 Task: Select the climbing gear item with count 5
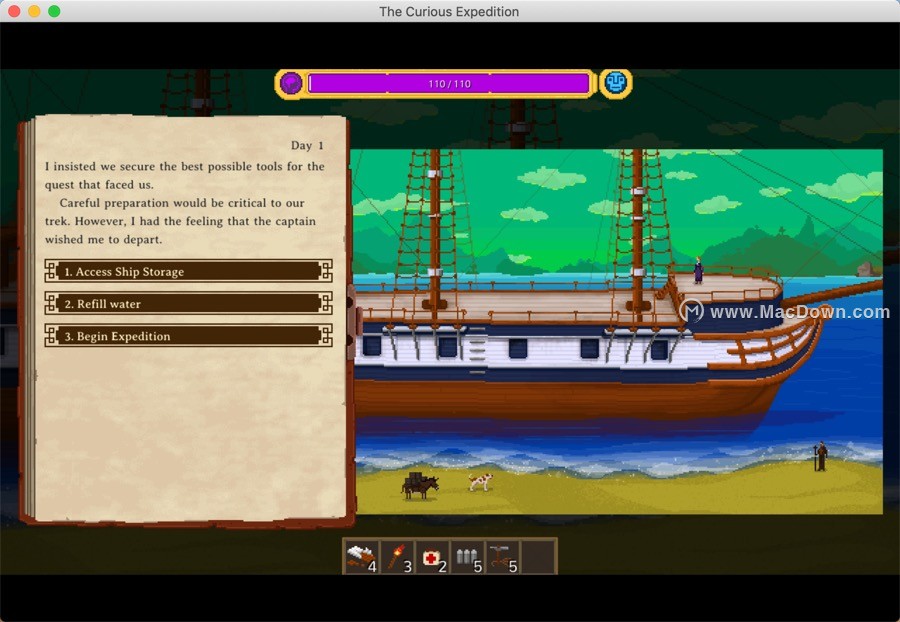pos(502,556)
